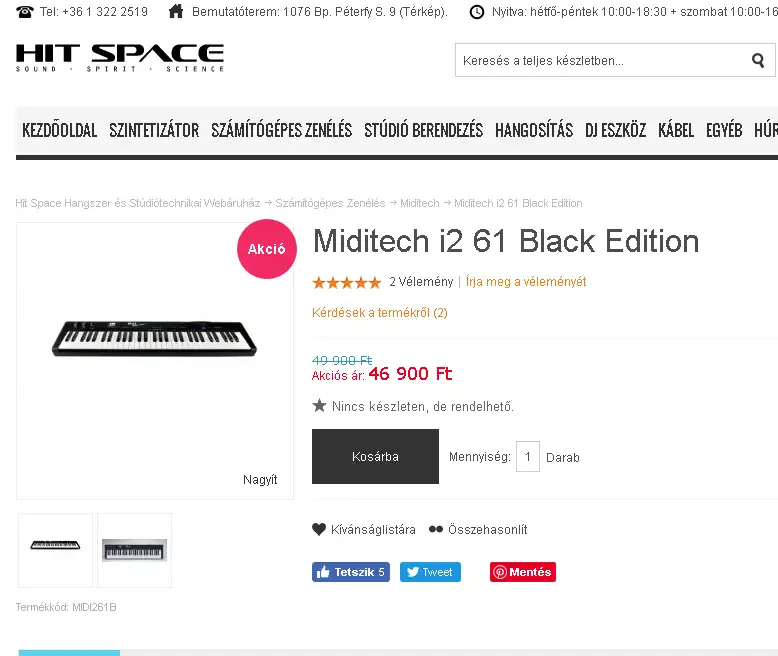This screenshot has width=778, height=656.
Task: Open the DJ Eszköz menu
Action: [615, 130]
